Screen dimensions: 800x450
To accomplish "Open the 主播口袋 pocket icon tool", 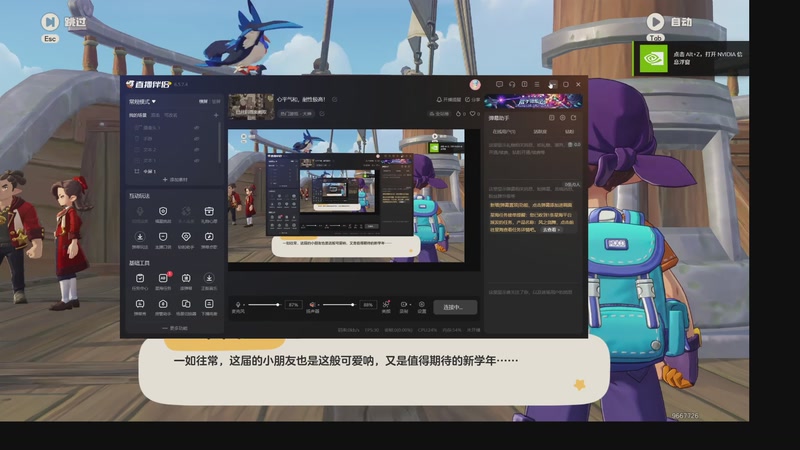I will pyautogui.click(x=163, y=239).
